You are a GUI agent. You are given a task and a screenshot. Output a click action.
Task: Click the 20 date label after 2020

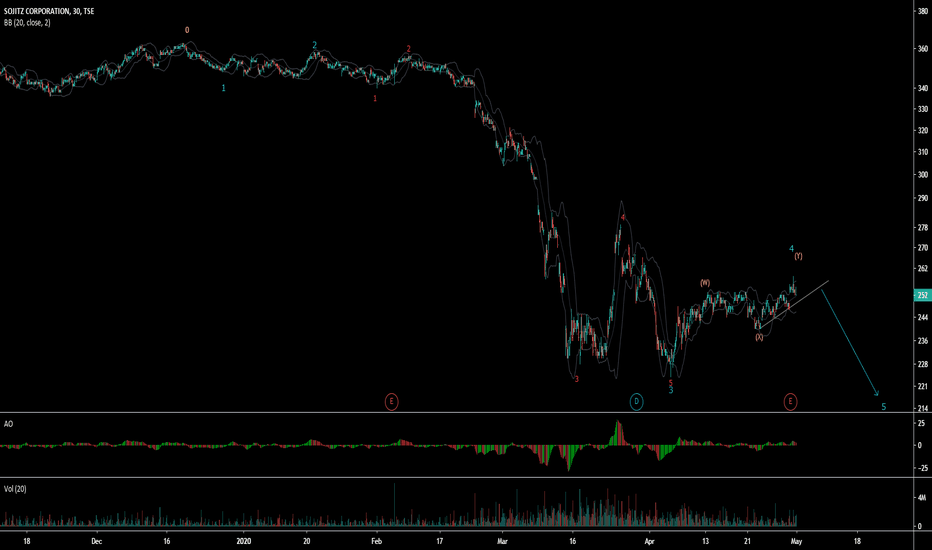point(307,541)
